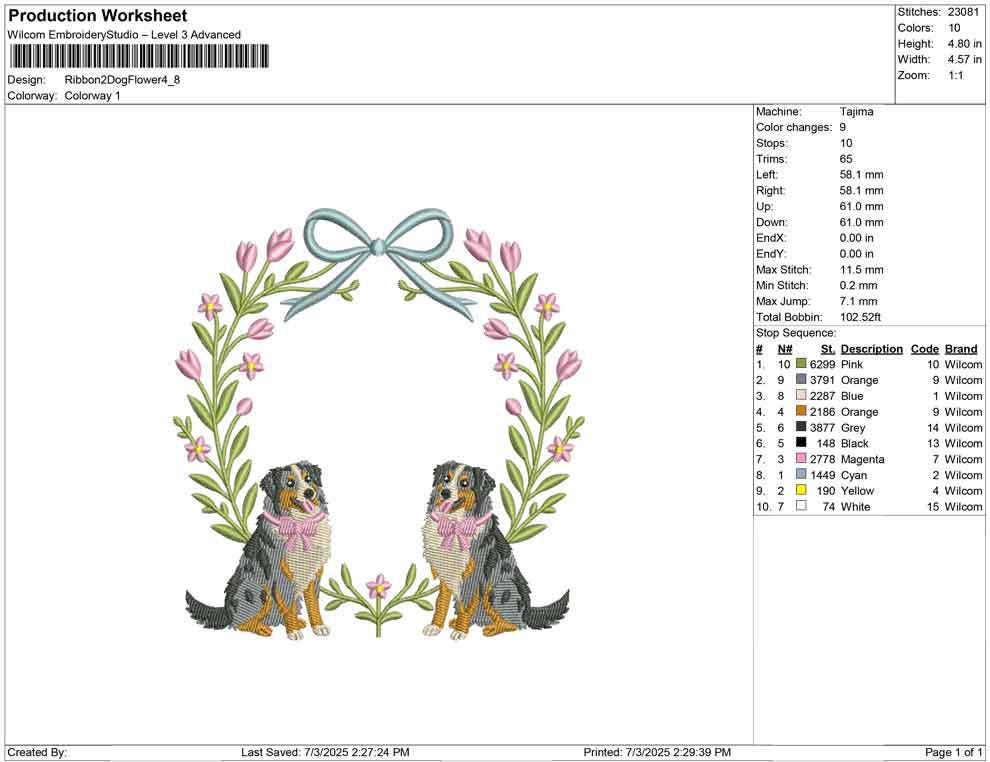
Task: Click the White thread chip for stop 10
Action: pos(800,506)
